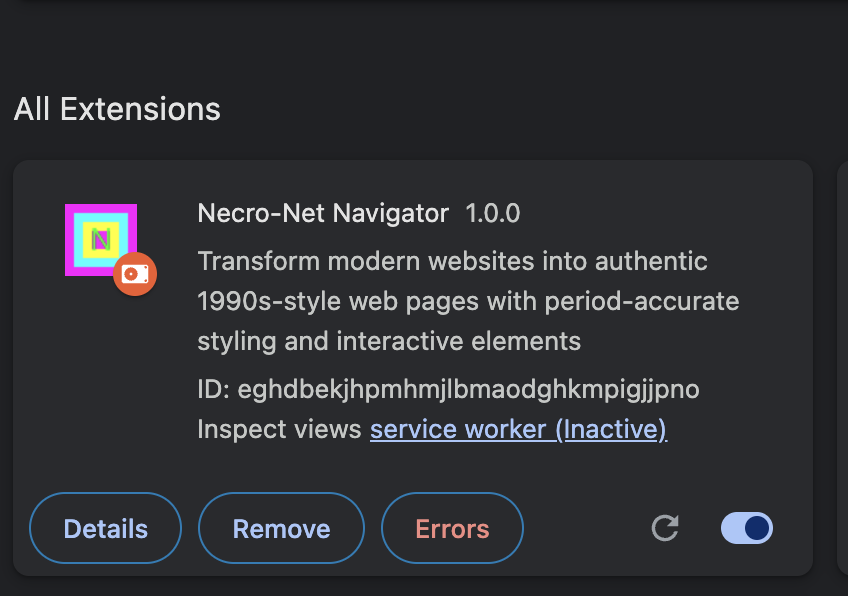The width and height of the screenshot is (848, 596).
Task: Disable the Necro-Net Navigator extension toggle
Action: click(746, 528)
